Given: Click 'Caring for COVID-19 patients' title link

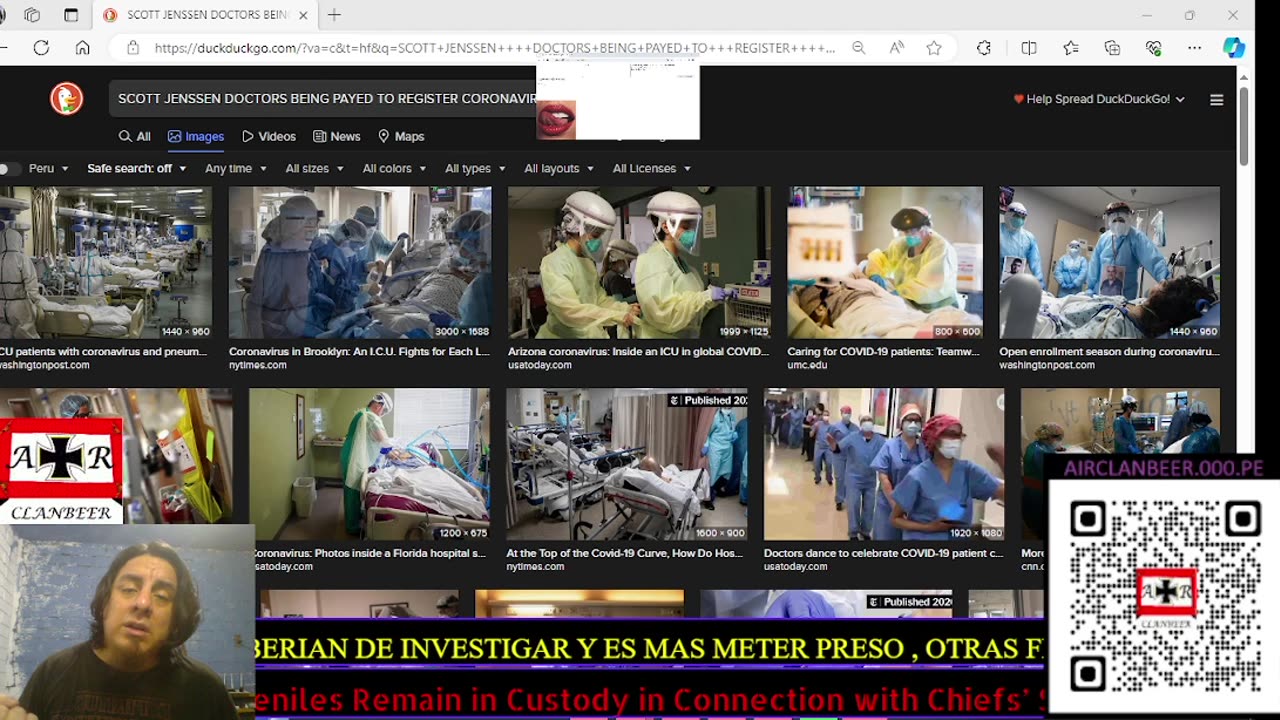Looking at the screenshot, I should [x=883, y=352].
